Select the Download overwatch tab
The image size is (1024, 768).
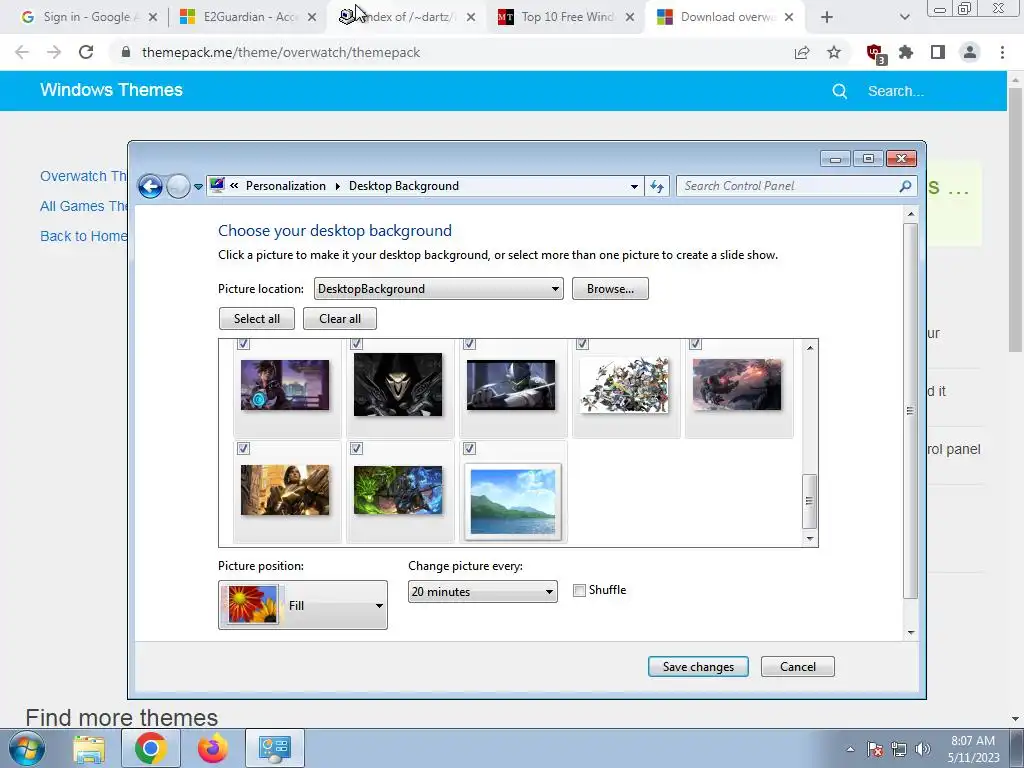[x=725, y=17]
